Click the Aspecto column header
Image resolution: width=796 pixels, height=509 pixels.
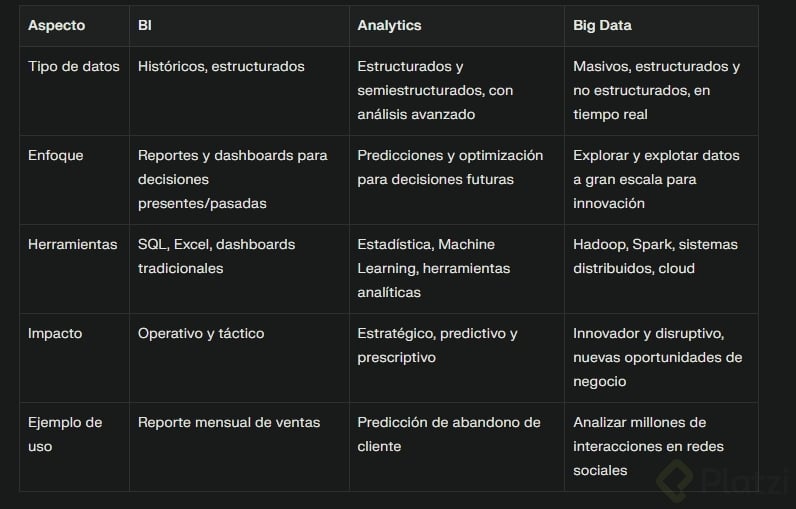(x=56, y=25)
